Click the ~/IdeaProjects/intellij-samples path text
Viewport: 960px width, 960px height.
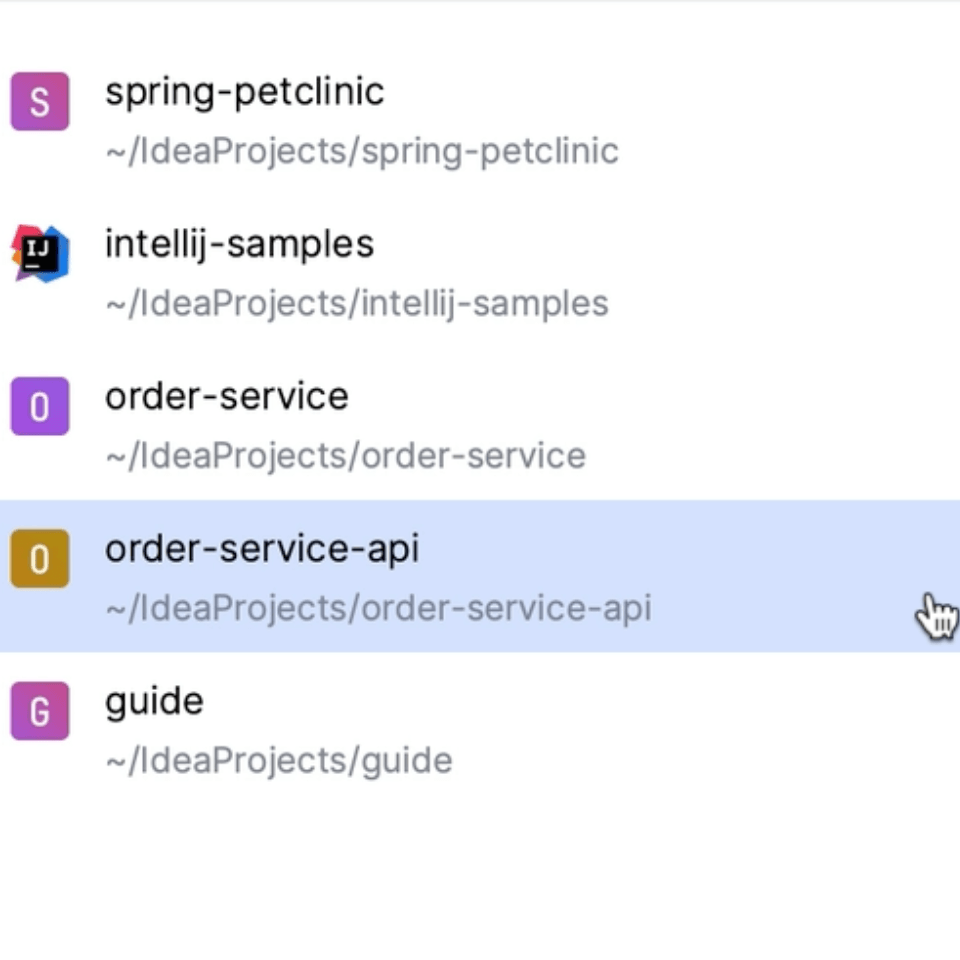click(x=357, y=304)
